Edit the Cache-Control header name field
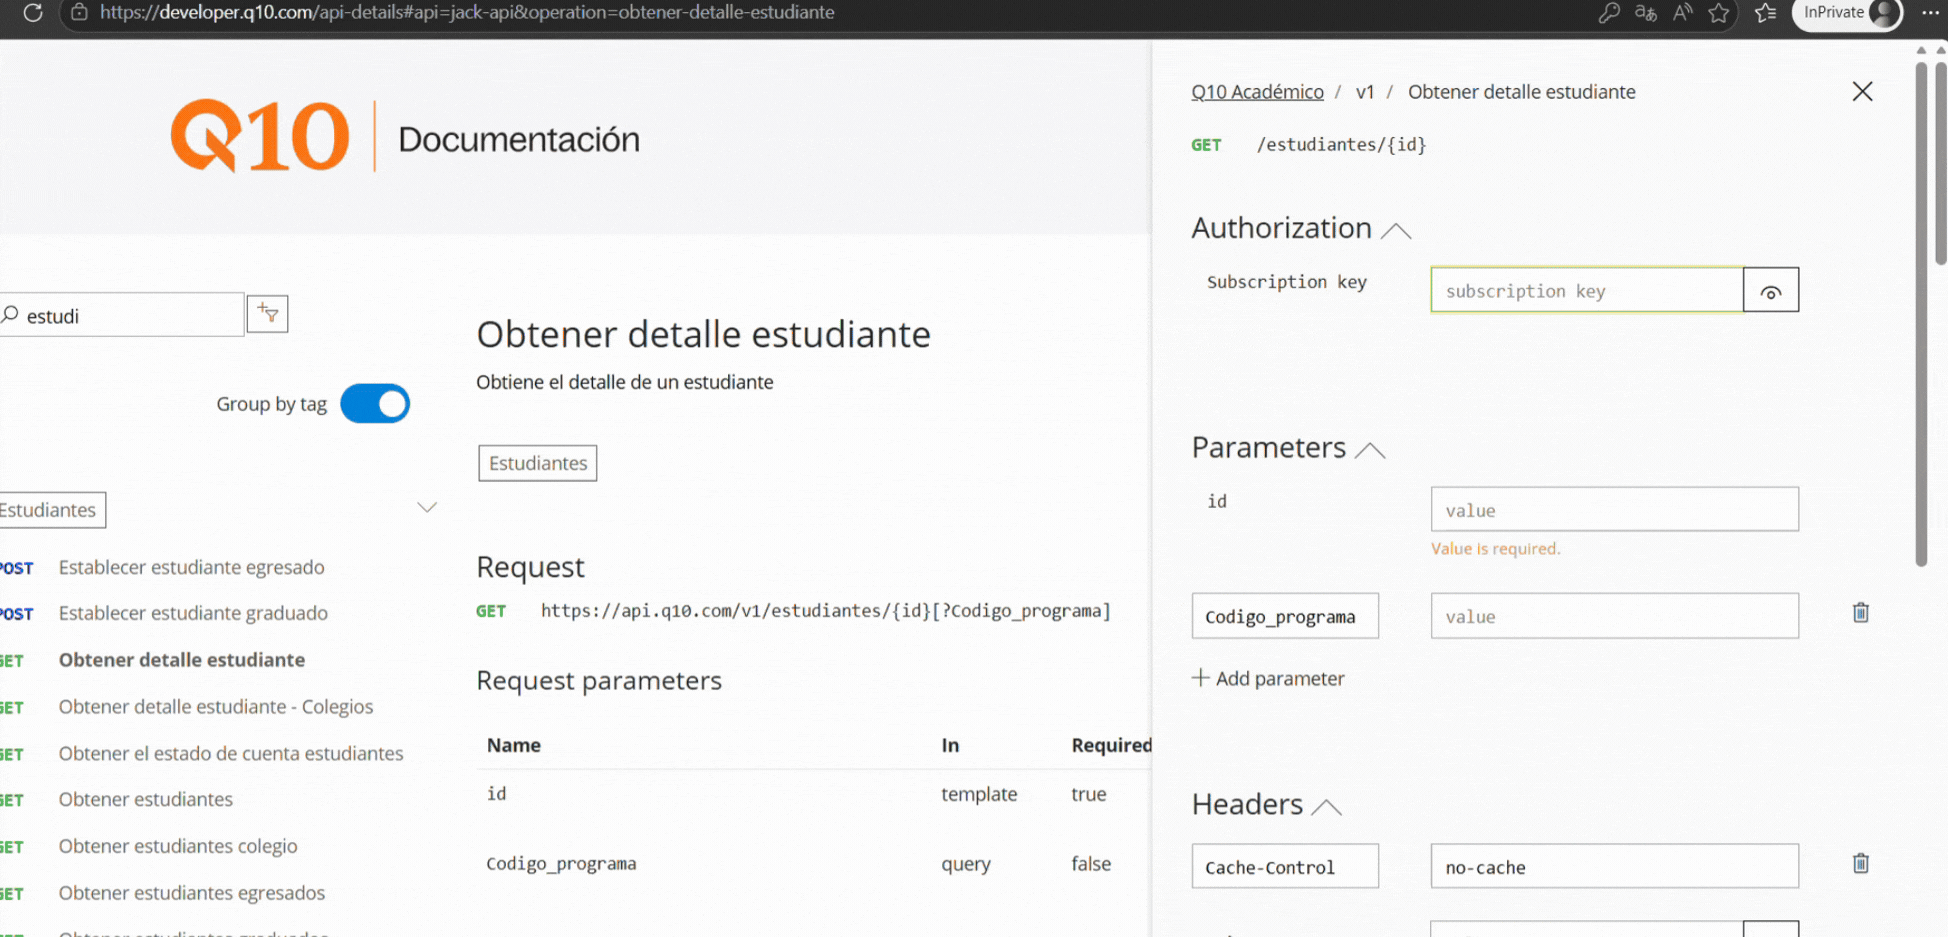The height and width of the screenshot is (937, 1948). (1285, 866)
